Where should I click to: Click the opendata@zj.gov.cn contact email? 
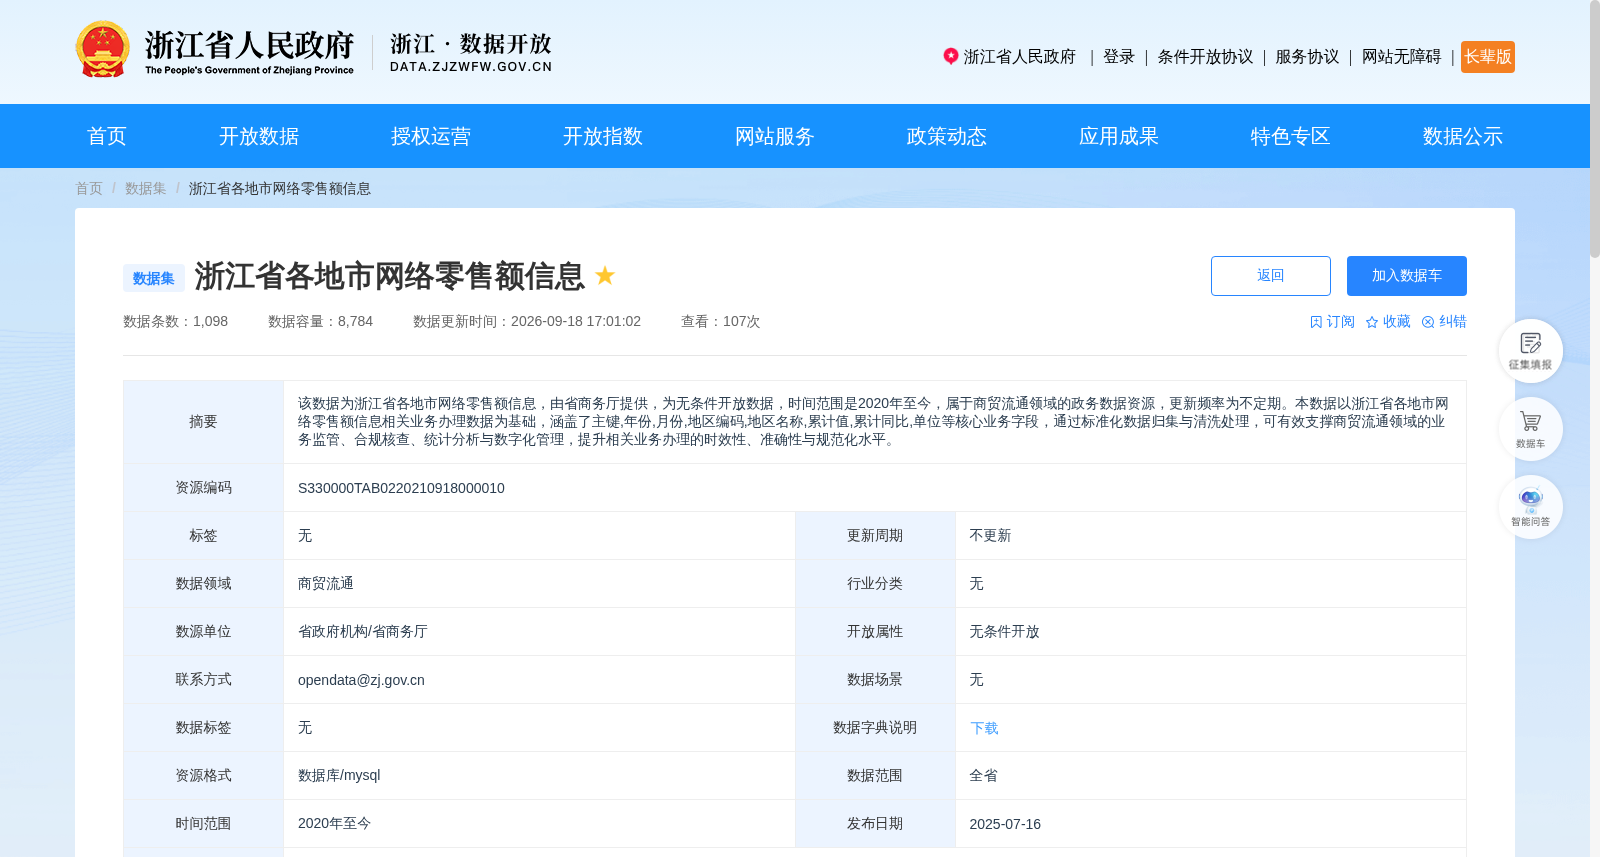pyautogui.click(x=361, y=680)
